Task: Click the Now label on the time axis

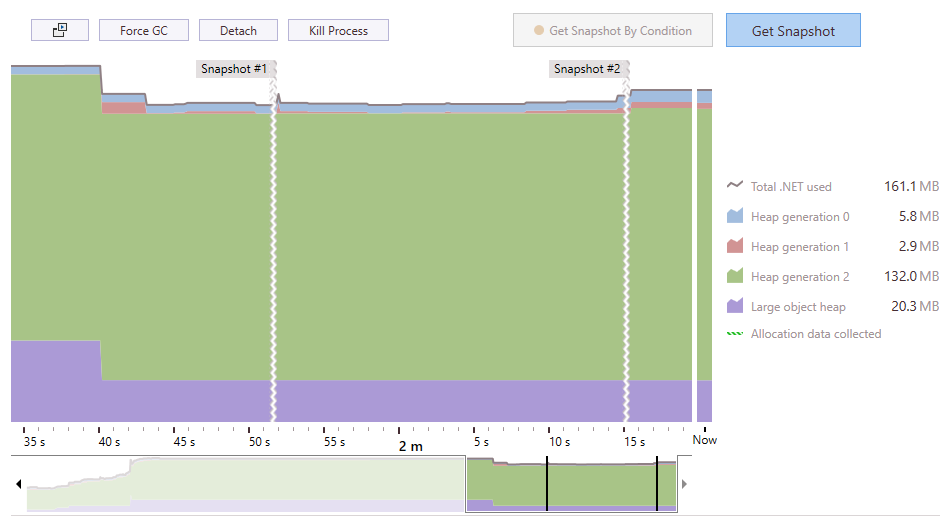Action: [705, 440]
